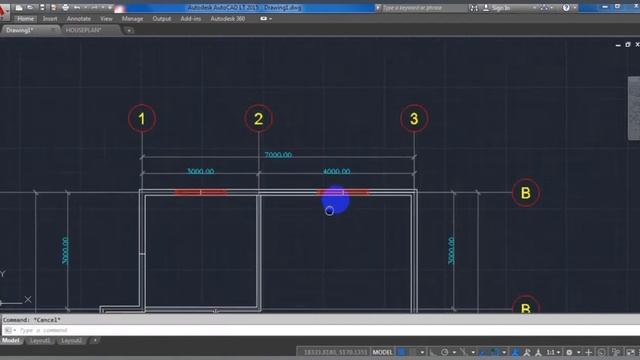The height and width of the screenshot is (360, 640).
Task: Toggle the grid display in status bar
Action: [x=402, y=352]
